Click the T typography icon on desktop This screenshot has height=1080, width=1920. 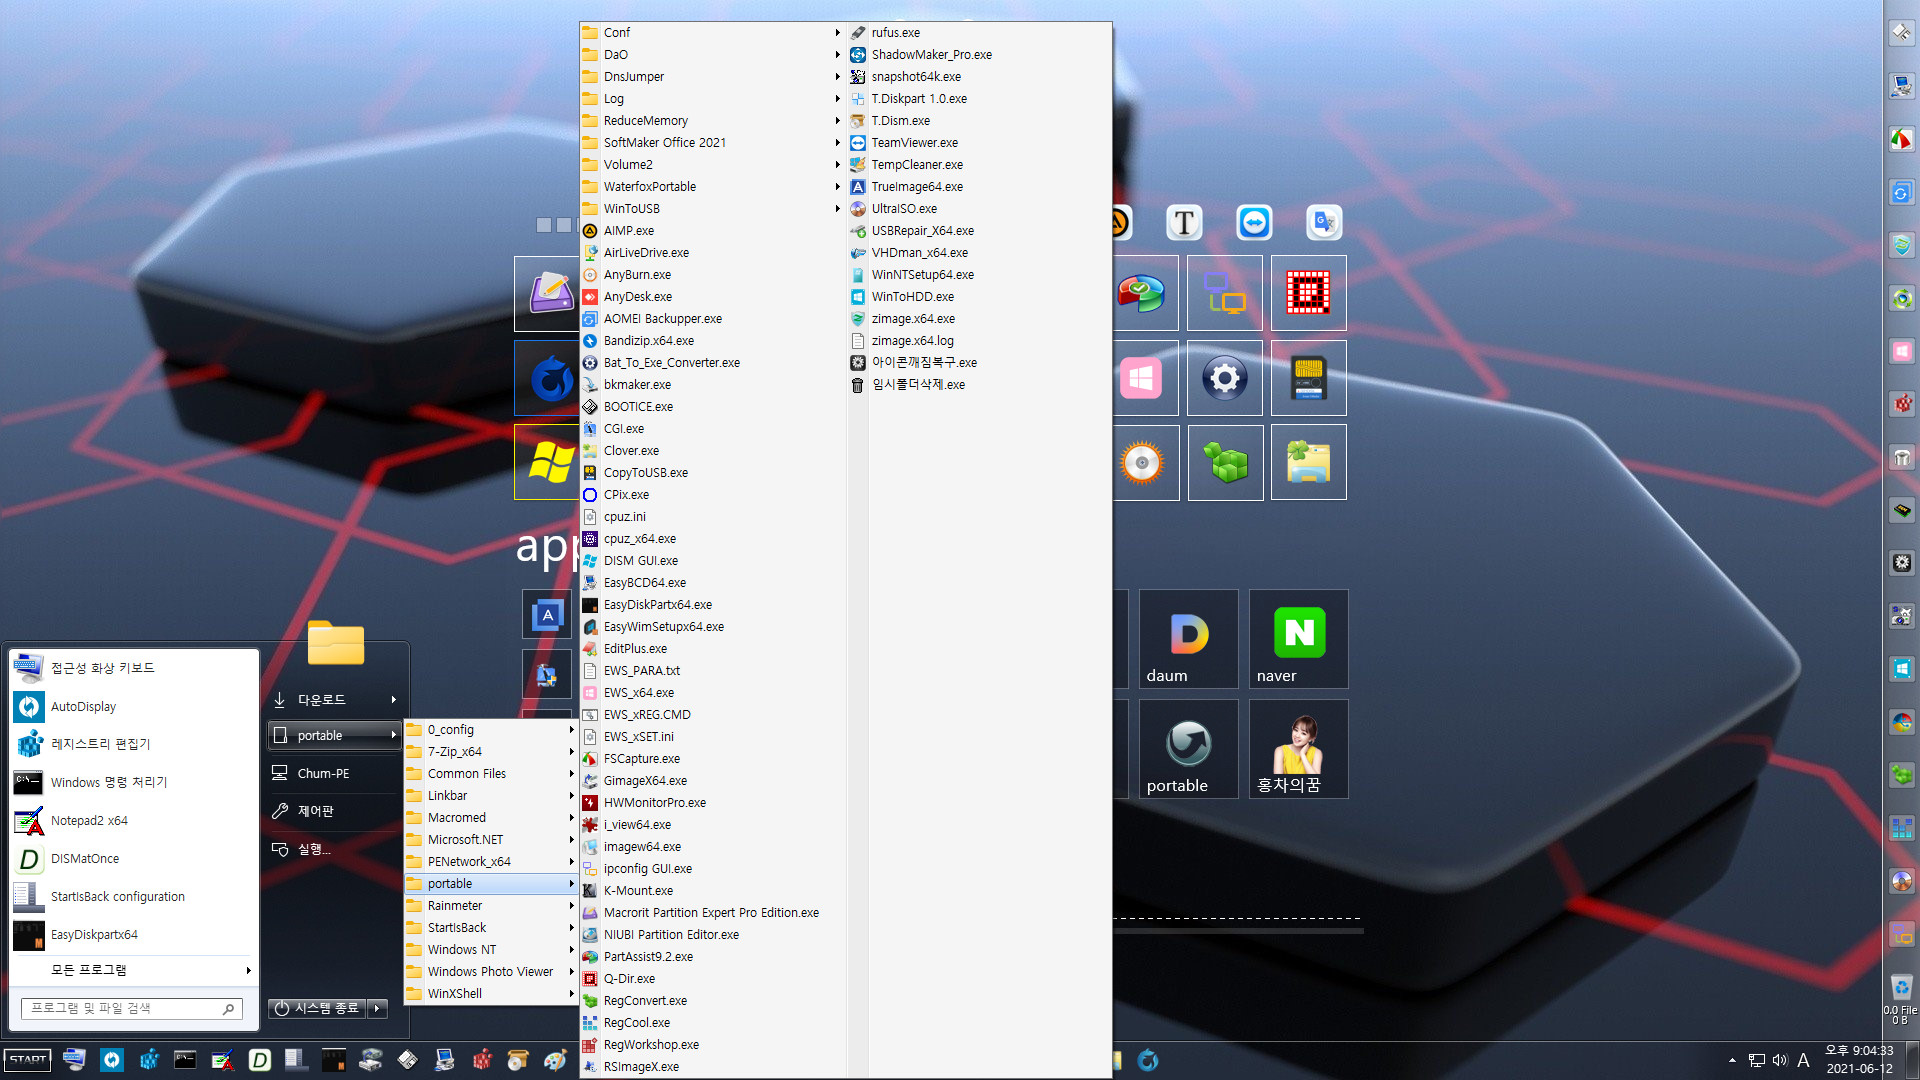(1184, 222)
